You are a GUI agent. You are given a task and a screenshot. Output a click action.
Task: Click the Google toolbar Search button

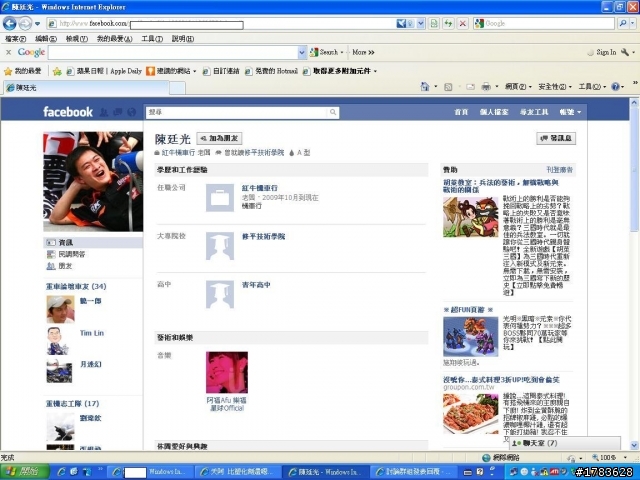(324, 52)
